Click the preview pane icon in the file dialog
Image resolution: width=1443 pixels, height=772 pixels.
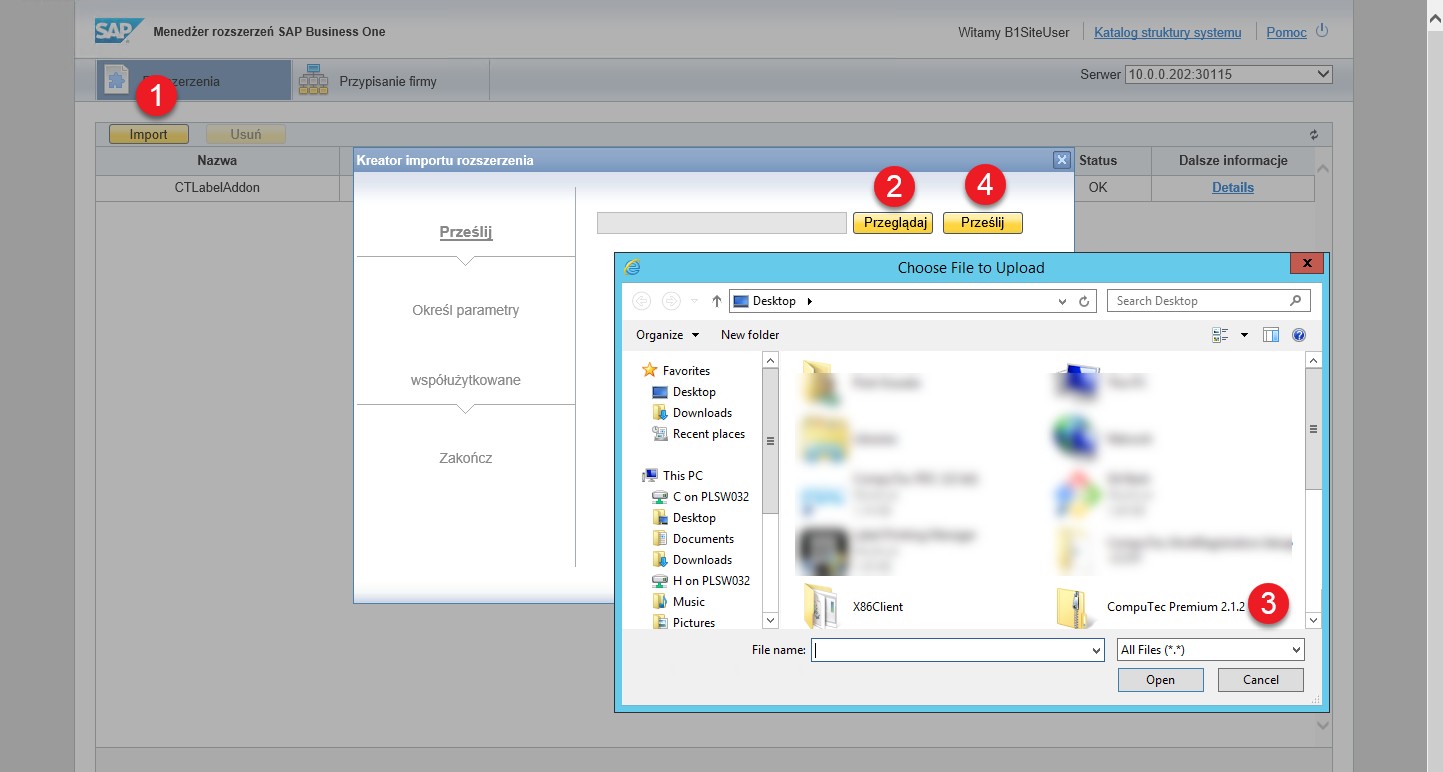tap(1271, 334)
